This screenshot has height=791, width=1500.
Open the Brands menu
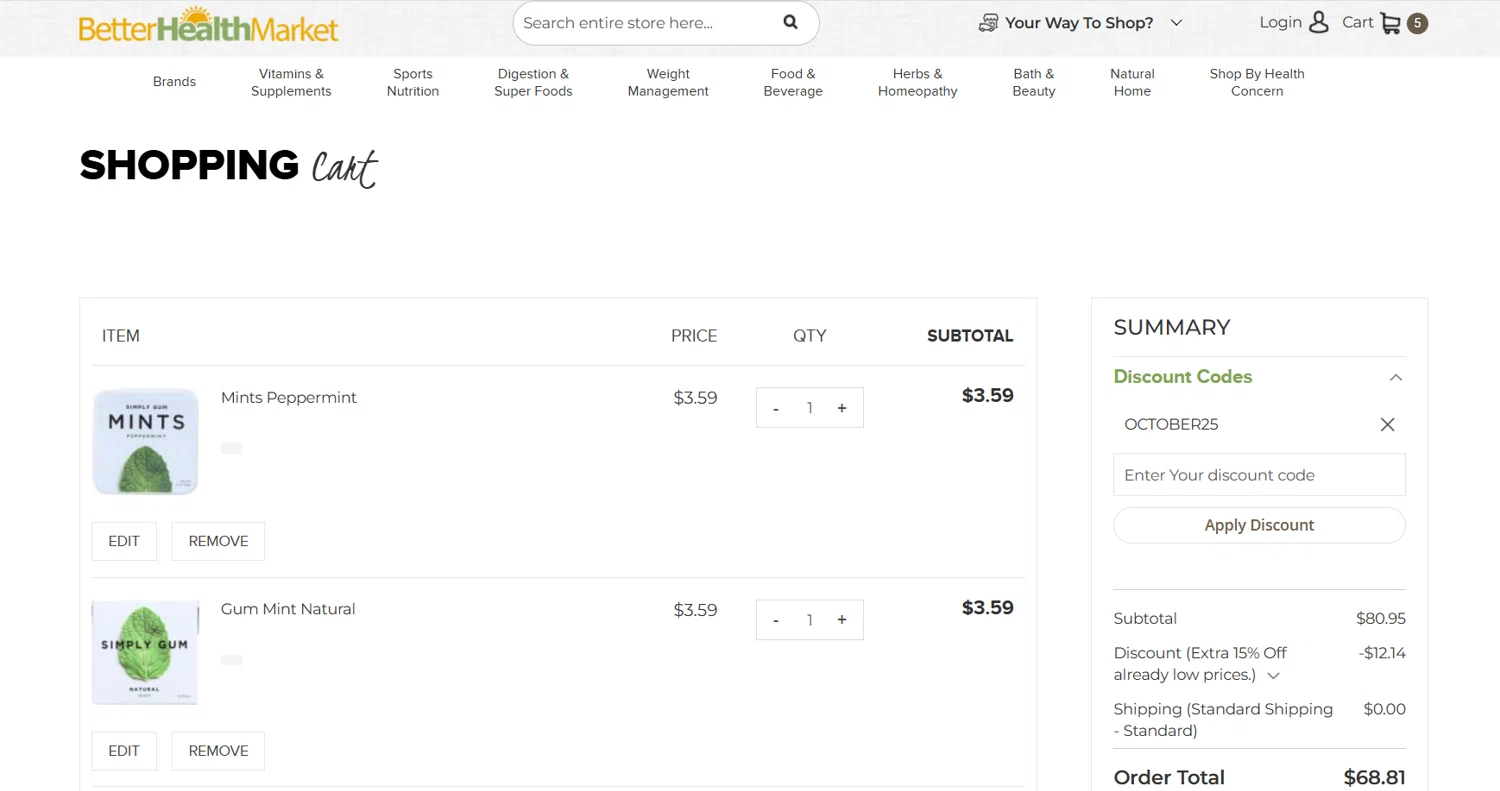click(x=174, y=82)
